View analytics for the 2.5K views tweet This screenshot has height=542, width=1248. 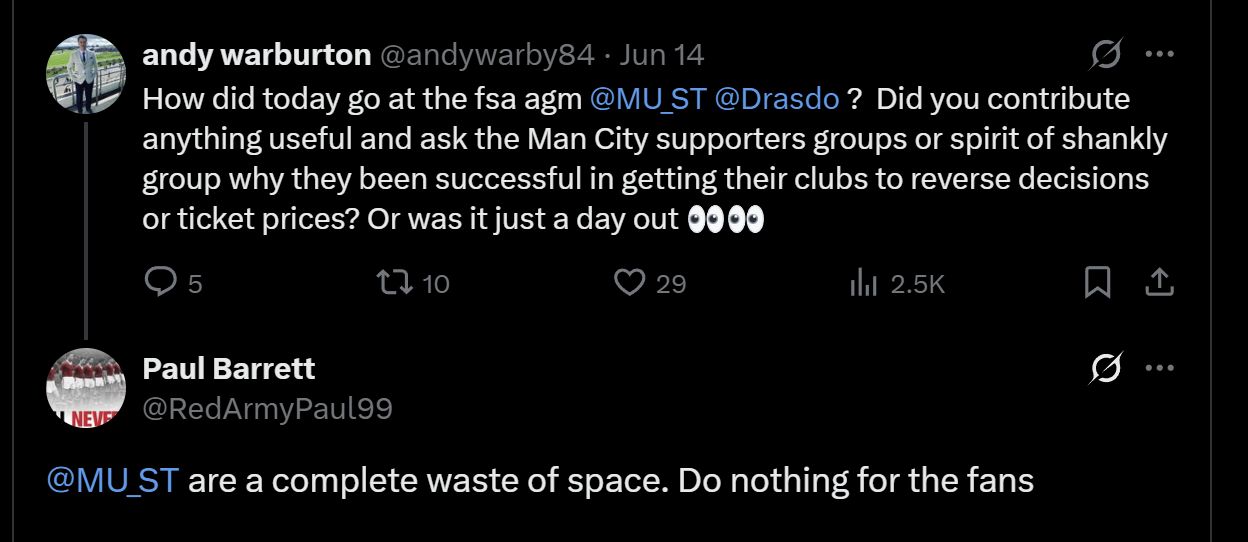tap(863, 284)
